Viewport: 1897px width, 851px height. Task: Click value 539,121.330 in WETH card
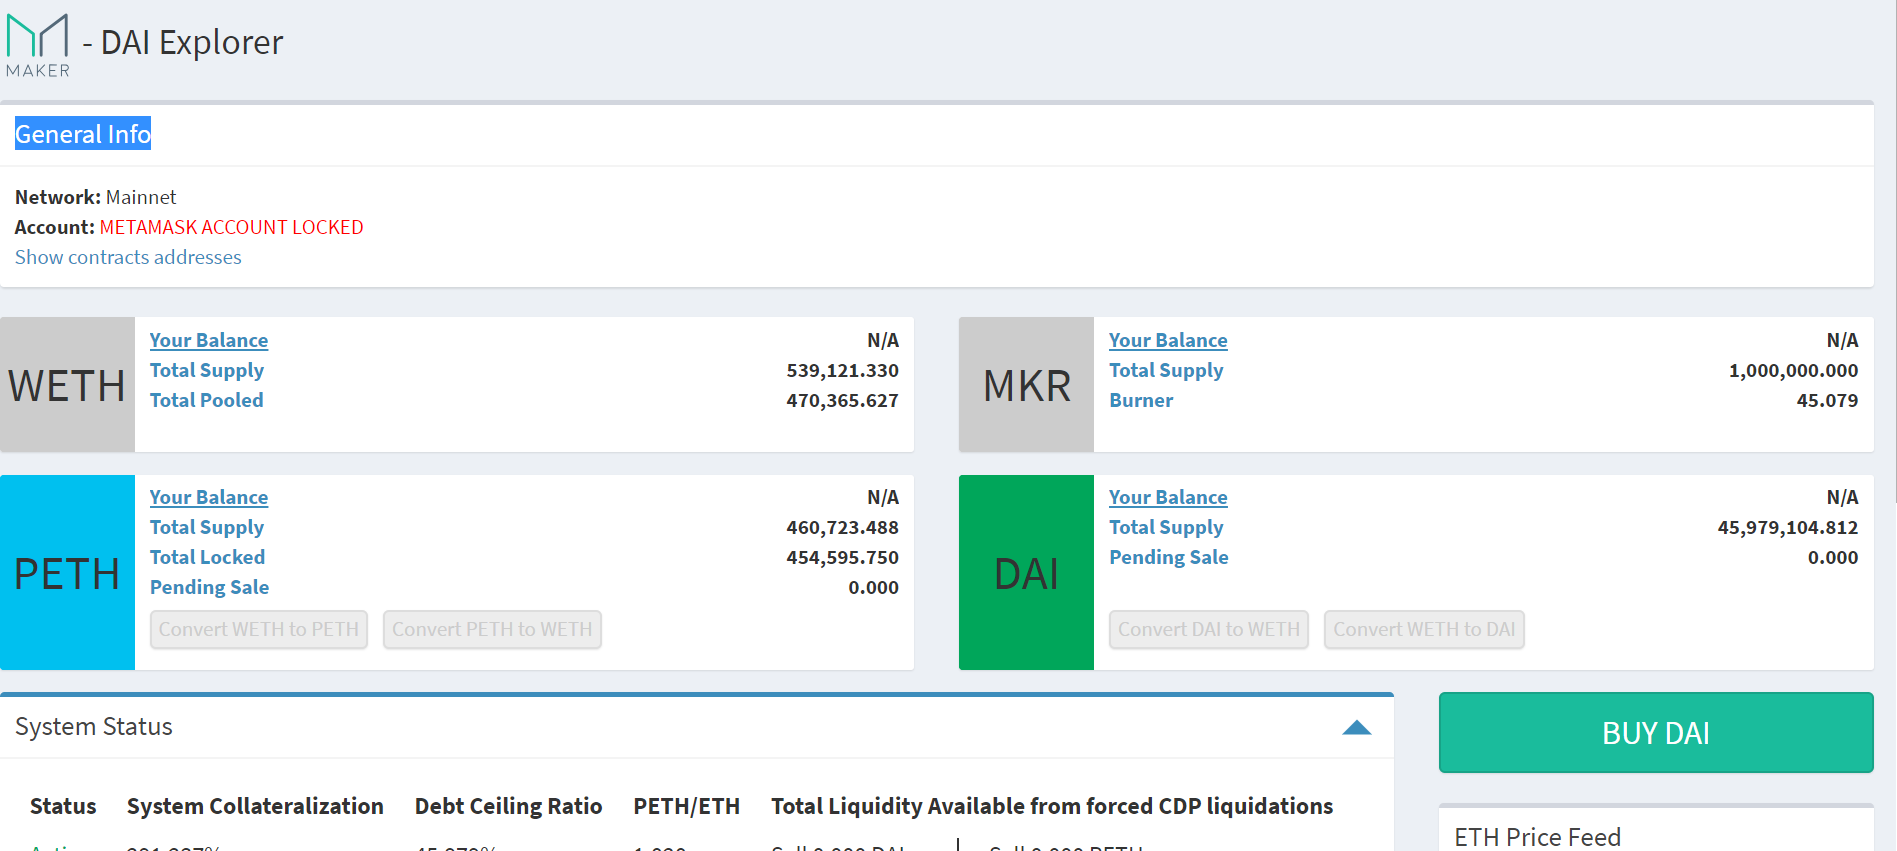point(842,370)
